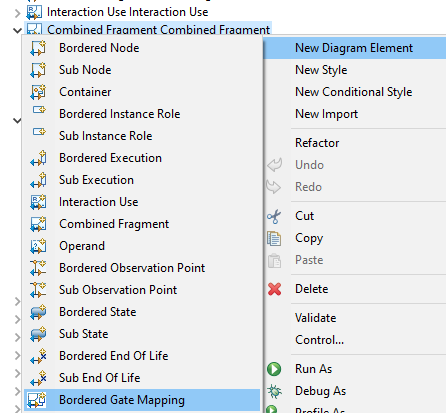Screen dimensions: 446x413
Task: Click the Sub End Of Life icon
Action: coord(38,378)
